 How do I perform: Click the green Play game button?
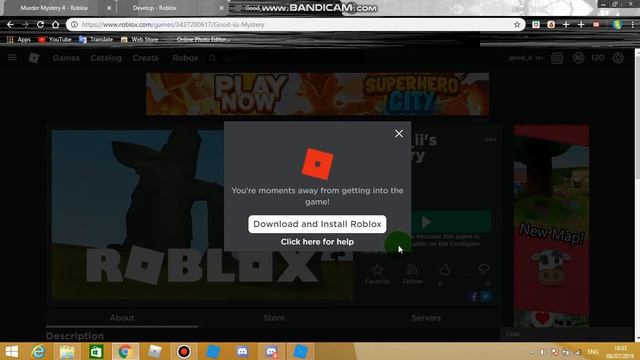click(x=451, y=222)
